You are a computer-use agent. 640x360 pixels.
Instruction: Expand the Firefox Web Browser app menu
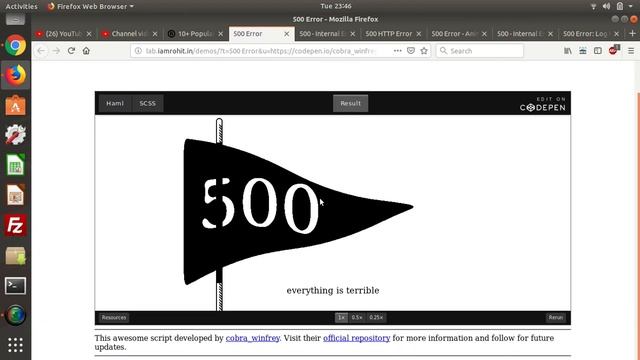click(90, 6)
